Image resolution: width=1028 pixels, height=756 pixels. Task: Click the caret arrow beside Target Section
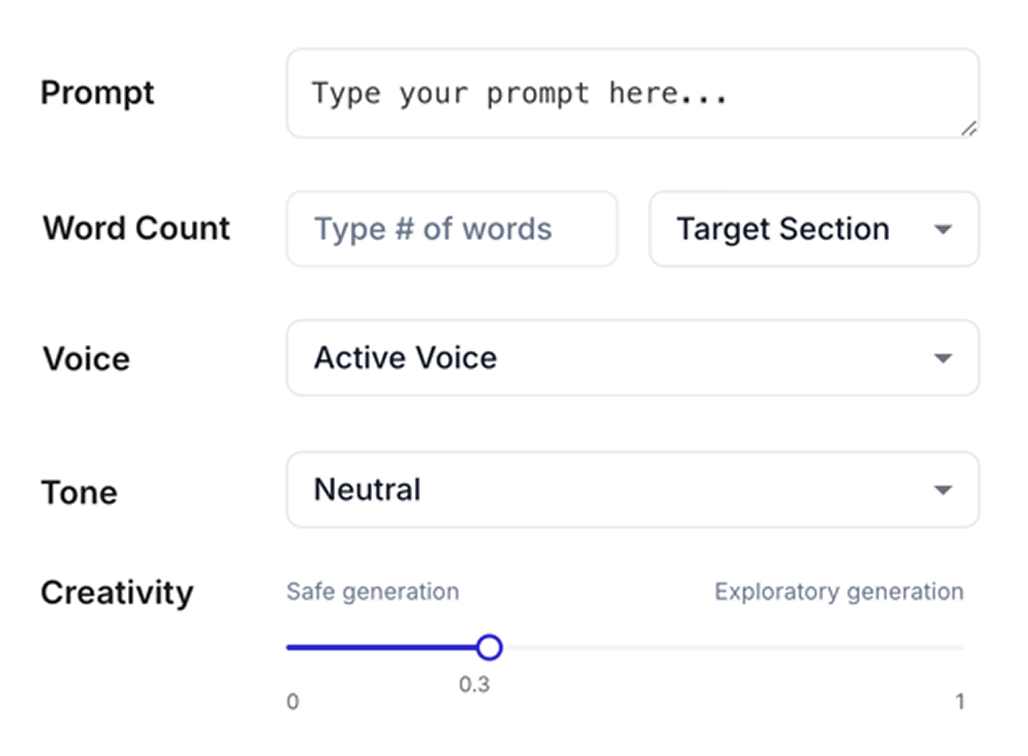(x=942, y=230)
